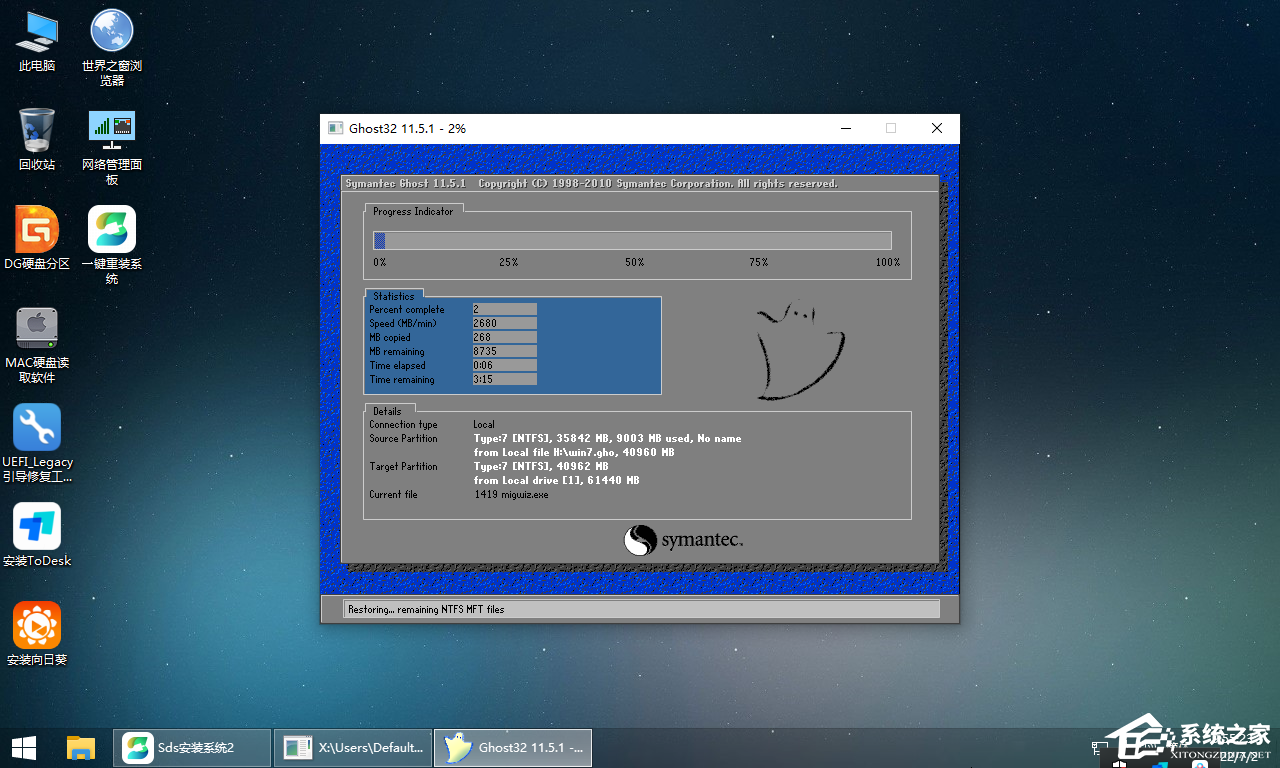
Task: Click the Symantec Ghost copyright header line
Action: tap(592, 184)
